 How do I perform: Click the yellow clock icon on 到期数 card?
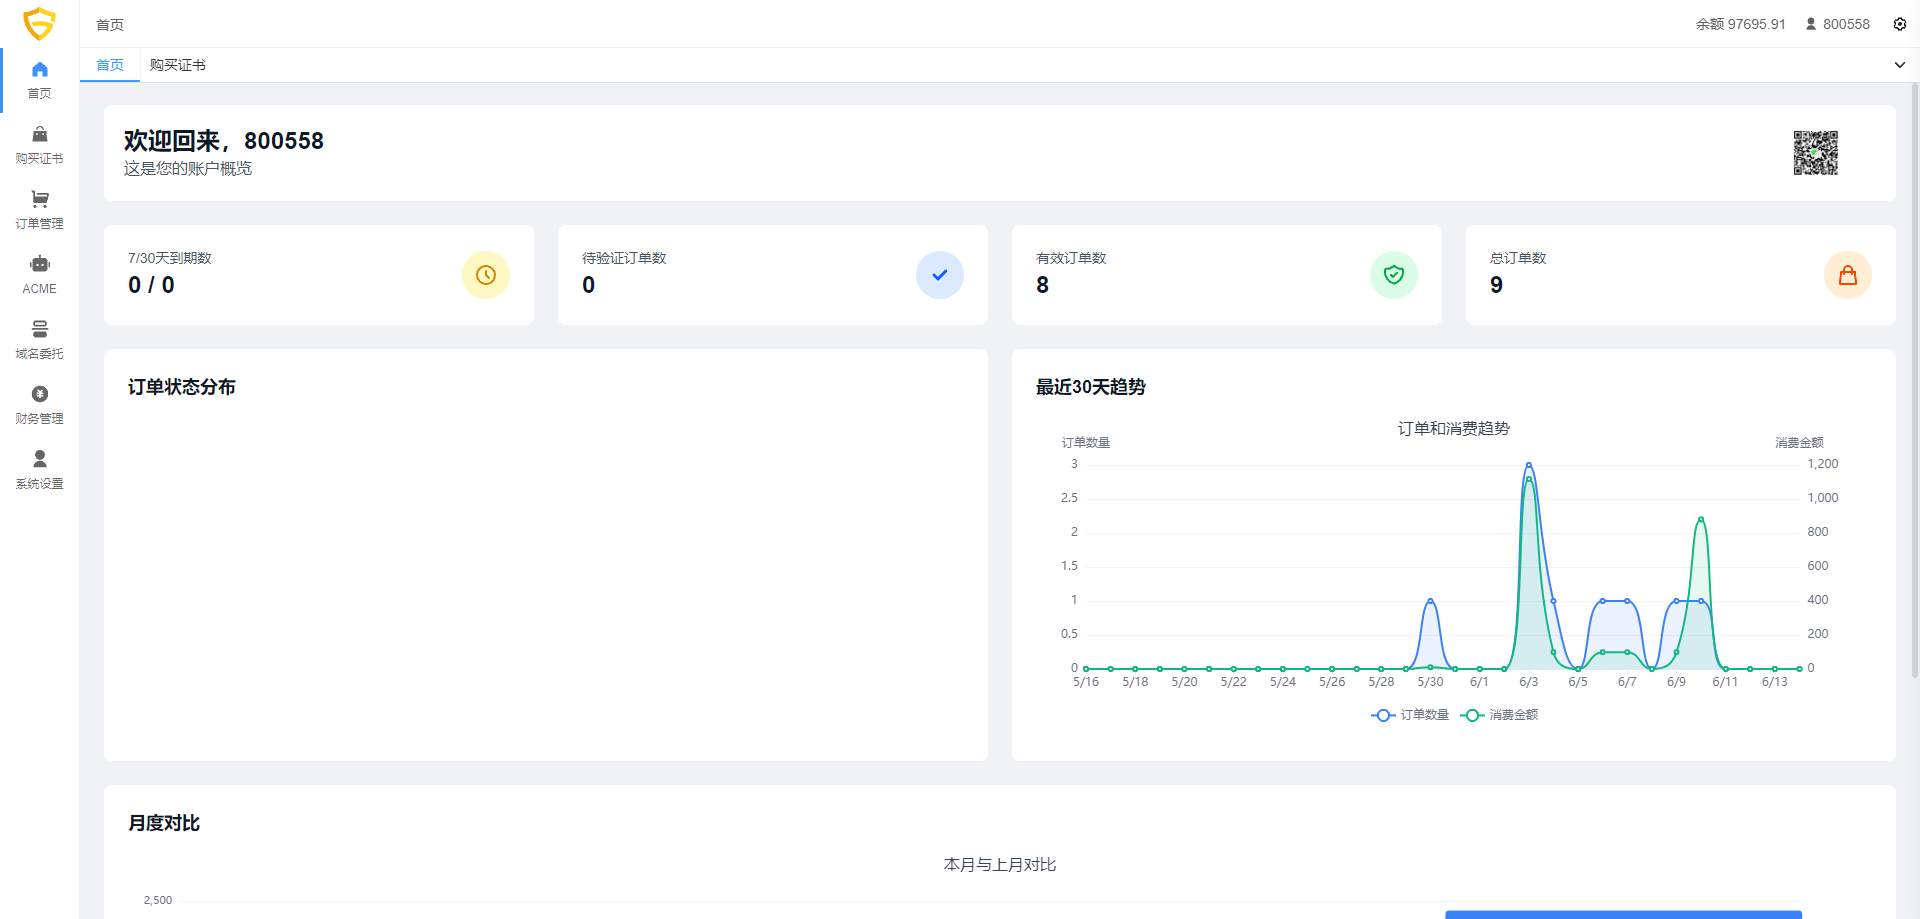(x=486, y=275)
